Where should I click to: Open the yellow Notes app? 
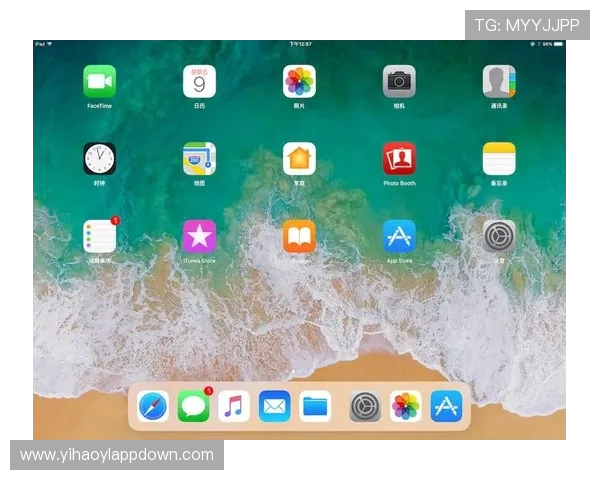(499, 159)
